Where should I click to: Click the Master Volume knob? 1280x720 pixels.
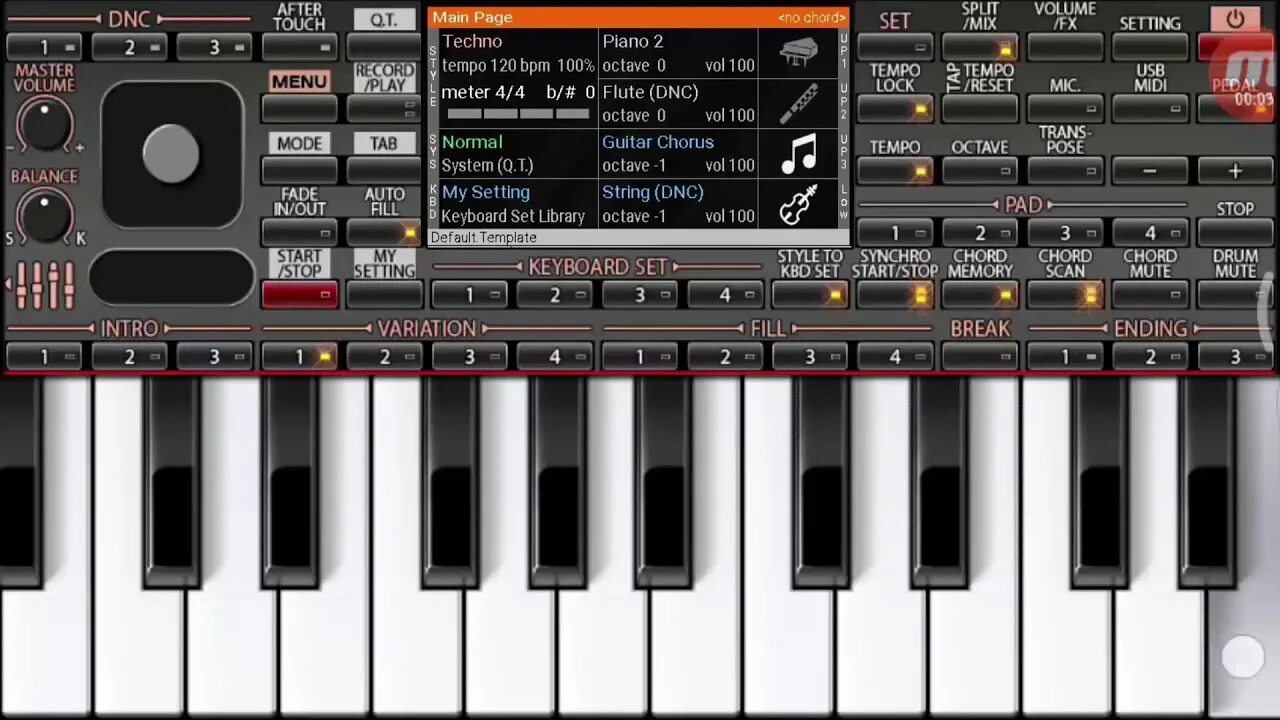click(x=44, y=124)
